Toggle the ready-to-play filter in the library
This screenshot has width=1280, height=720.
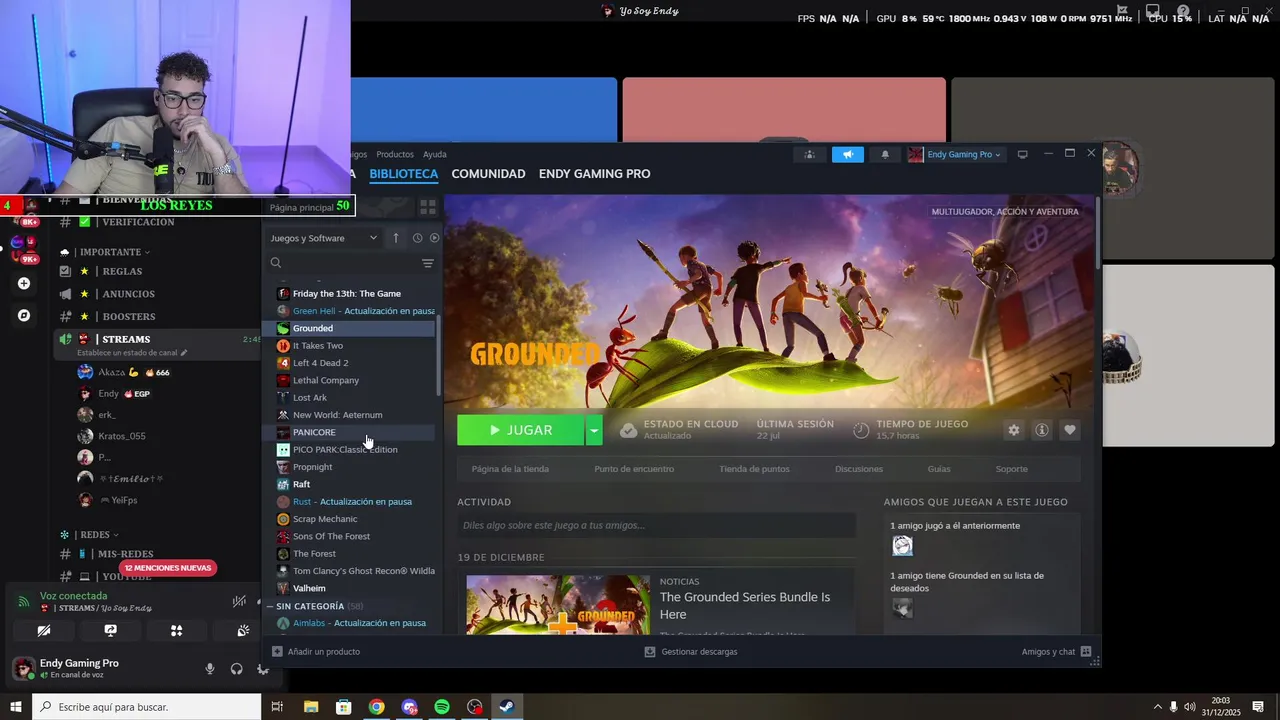click(434, 238)
